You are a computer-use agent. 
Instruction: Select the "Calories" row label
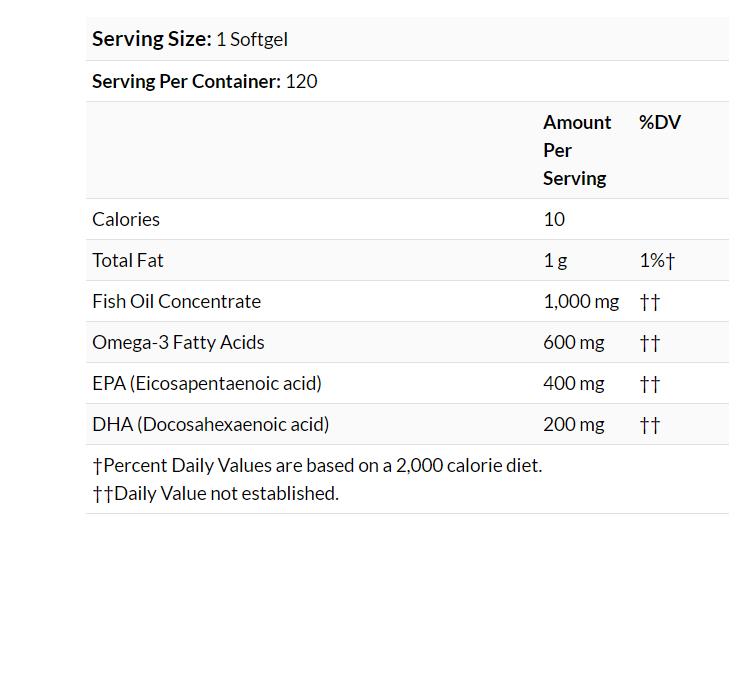tap(126, 219)
